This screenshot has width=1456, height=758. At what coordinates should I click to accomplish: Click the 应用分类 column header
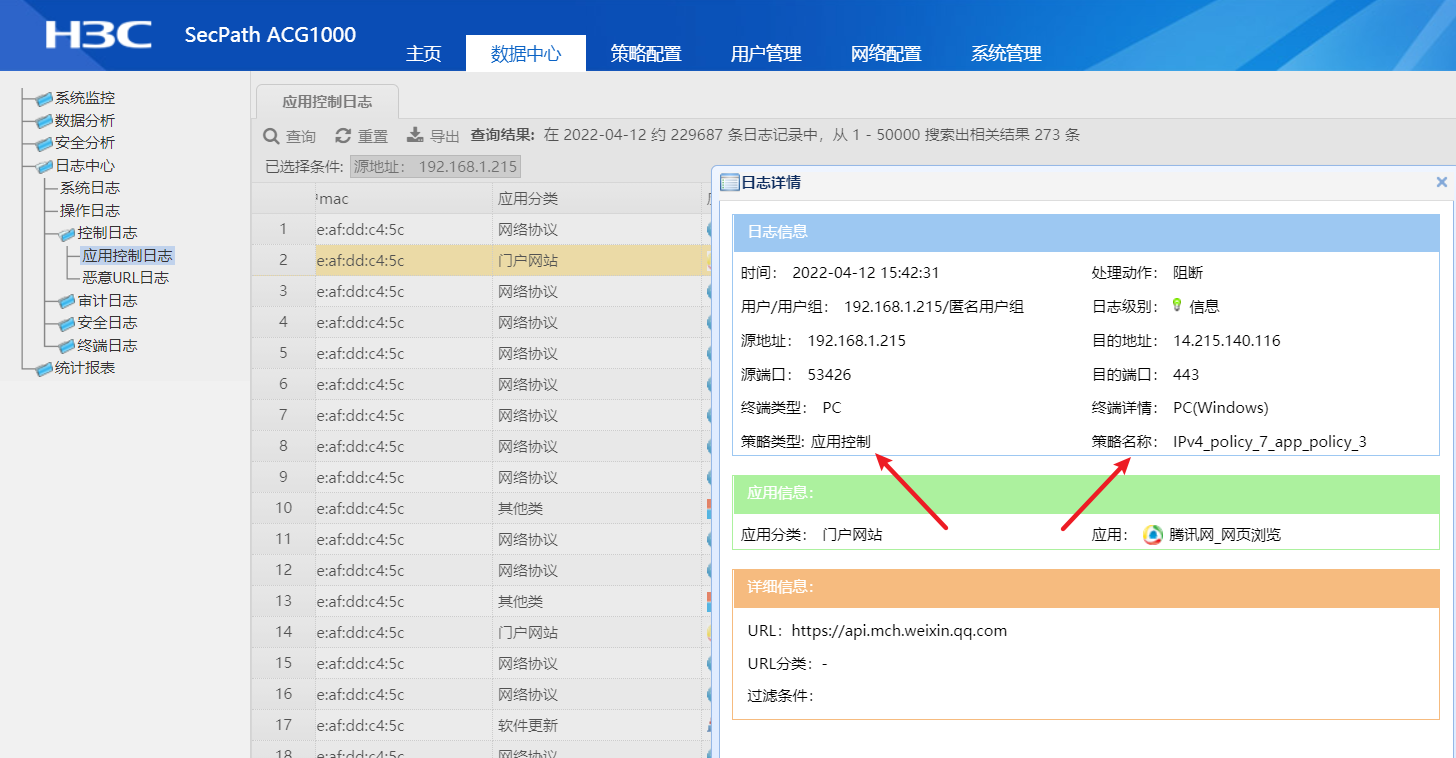[x=527, y=199]
